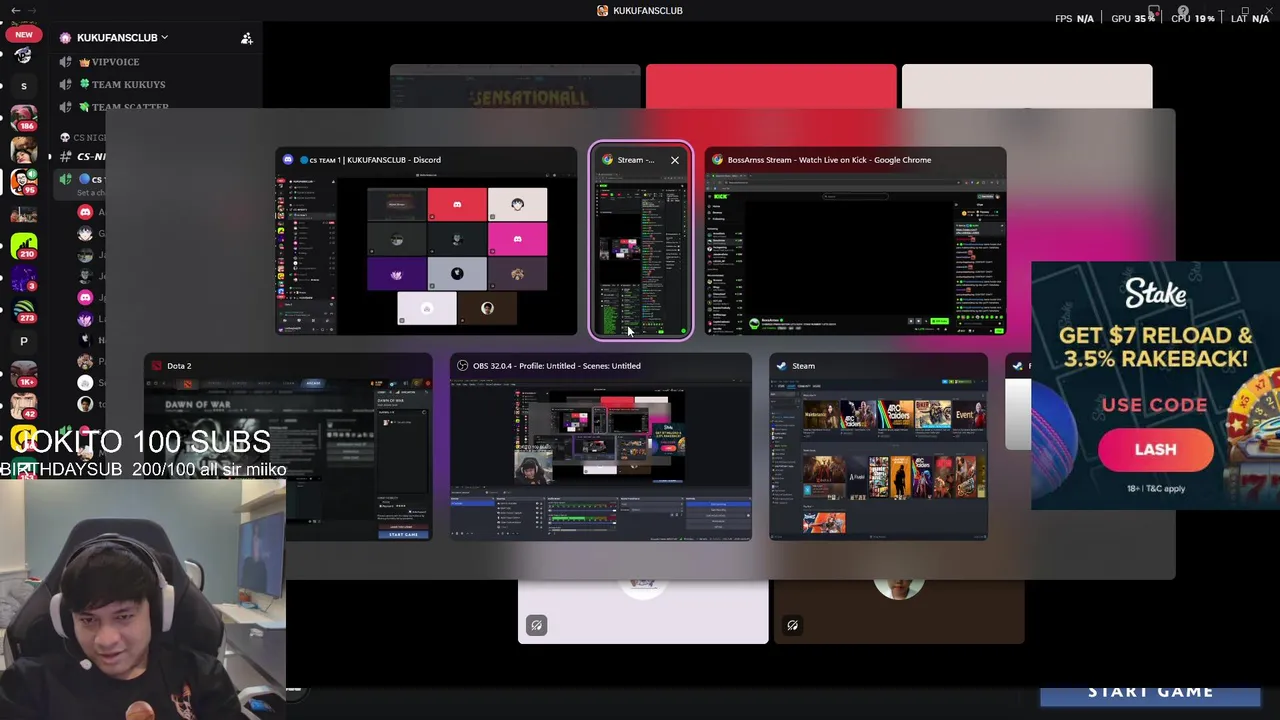Viewport: 1280px width, 720px height.
Task: Open the server with 95 notification badge
Action: click(x=24, y=182)
